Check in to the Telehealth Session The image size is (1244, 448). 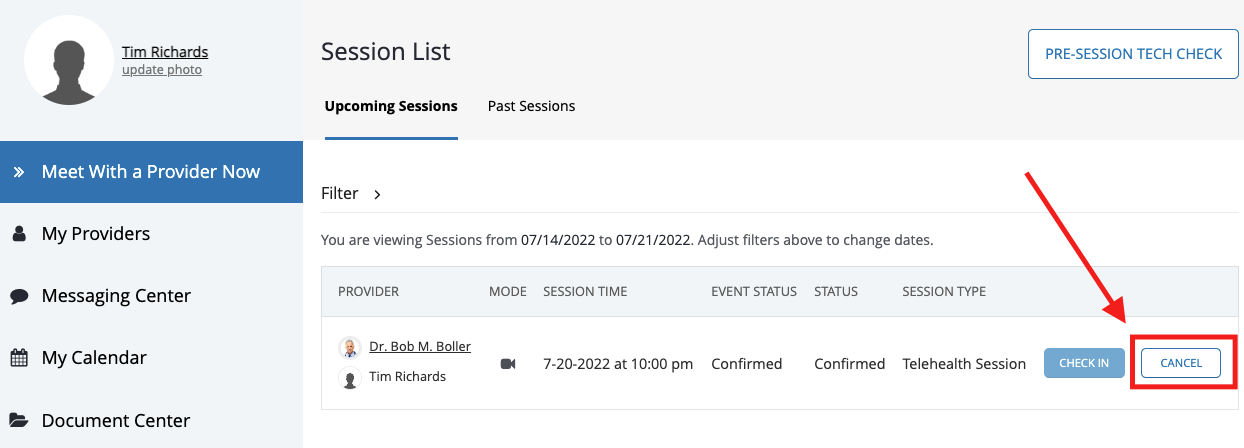pyautogui.click(x=1084, y=363)
